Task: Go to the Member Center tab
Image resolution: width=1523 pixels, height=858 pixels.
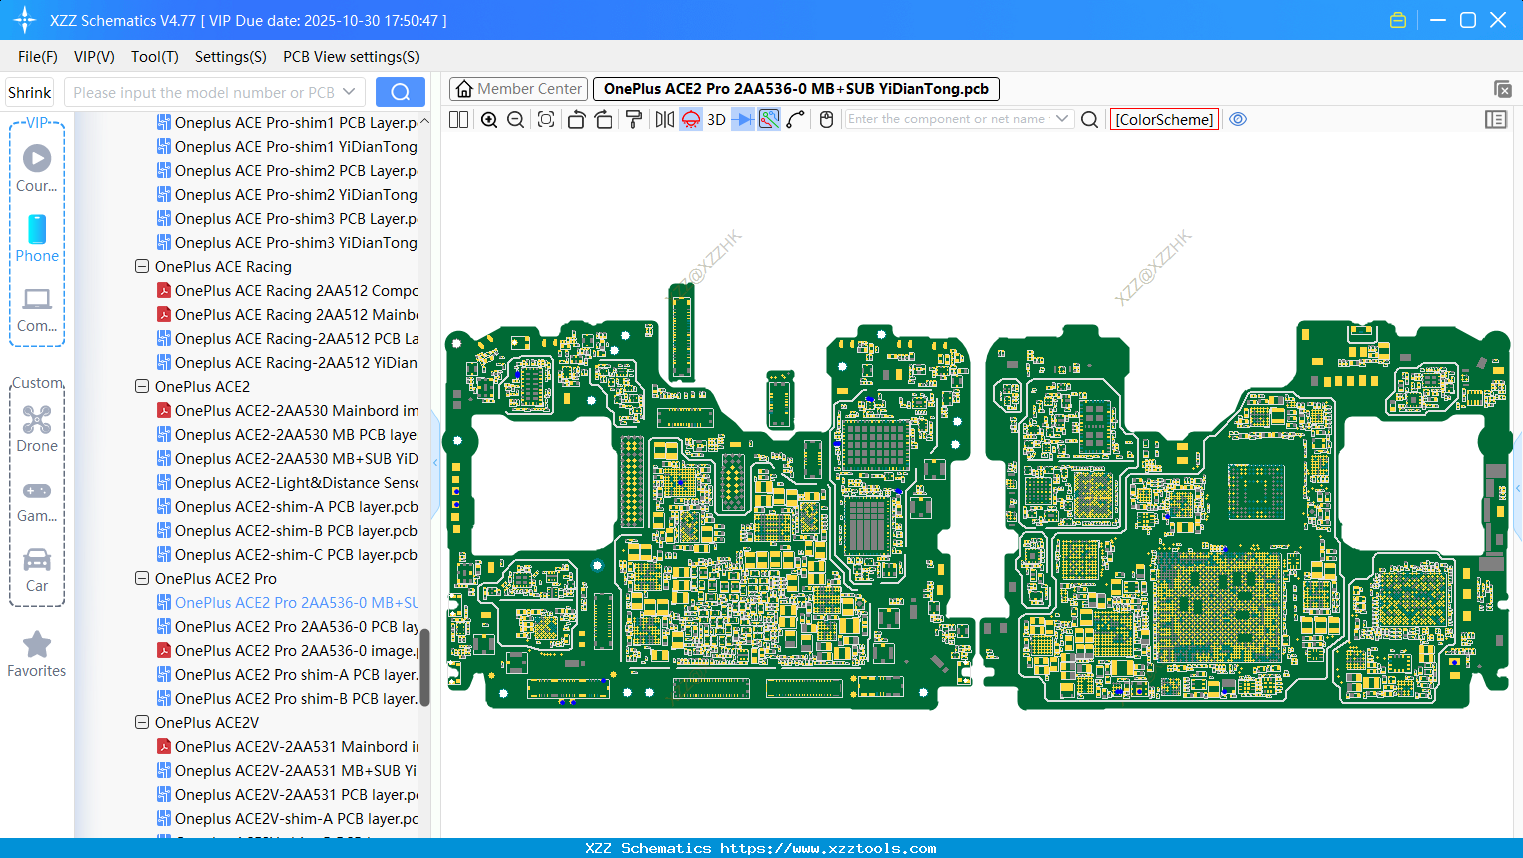Action: click(518, 89)
